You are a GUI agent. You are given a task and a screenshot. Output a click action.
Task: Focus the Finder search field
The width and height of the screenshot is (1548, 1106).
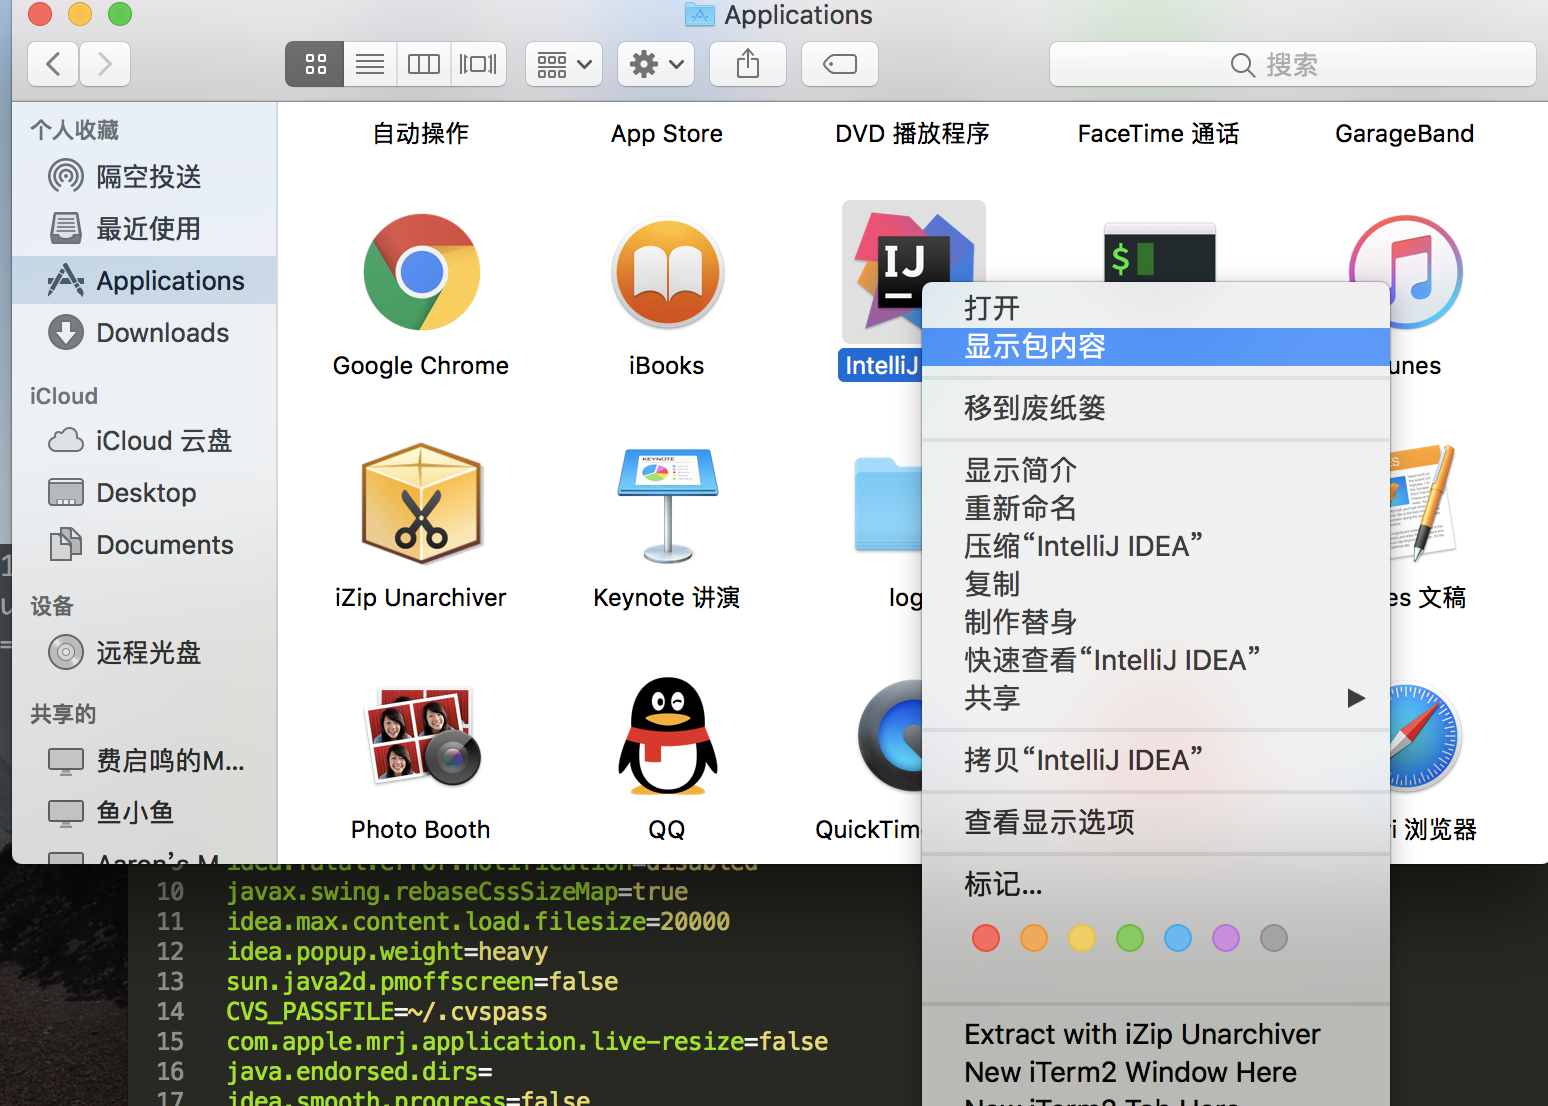pos(1292,64)
